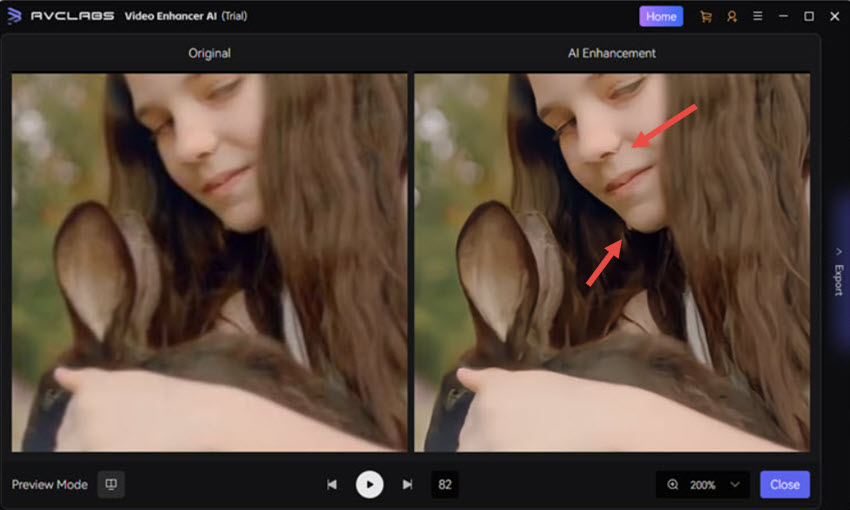The width and height of the screenshot is (850, 510).
Task: Open the hamburger menu
Action: click(757, 16)
